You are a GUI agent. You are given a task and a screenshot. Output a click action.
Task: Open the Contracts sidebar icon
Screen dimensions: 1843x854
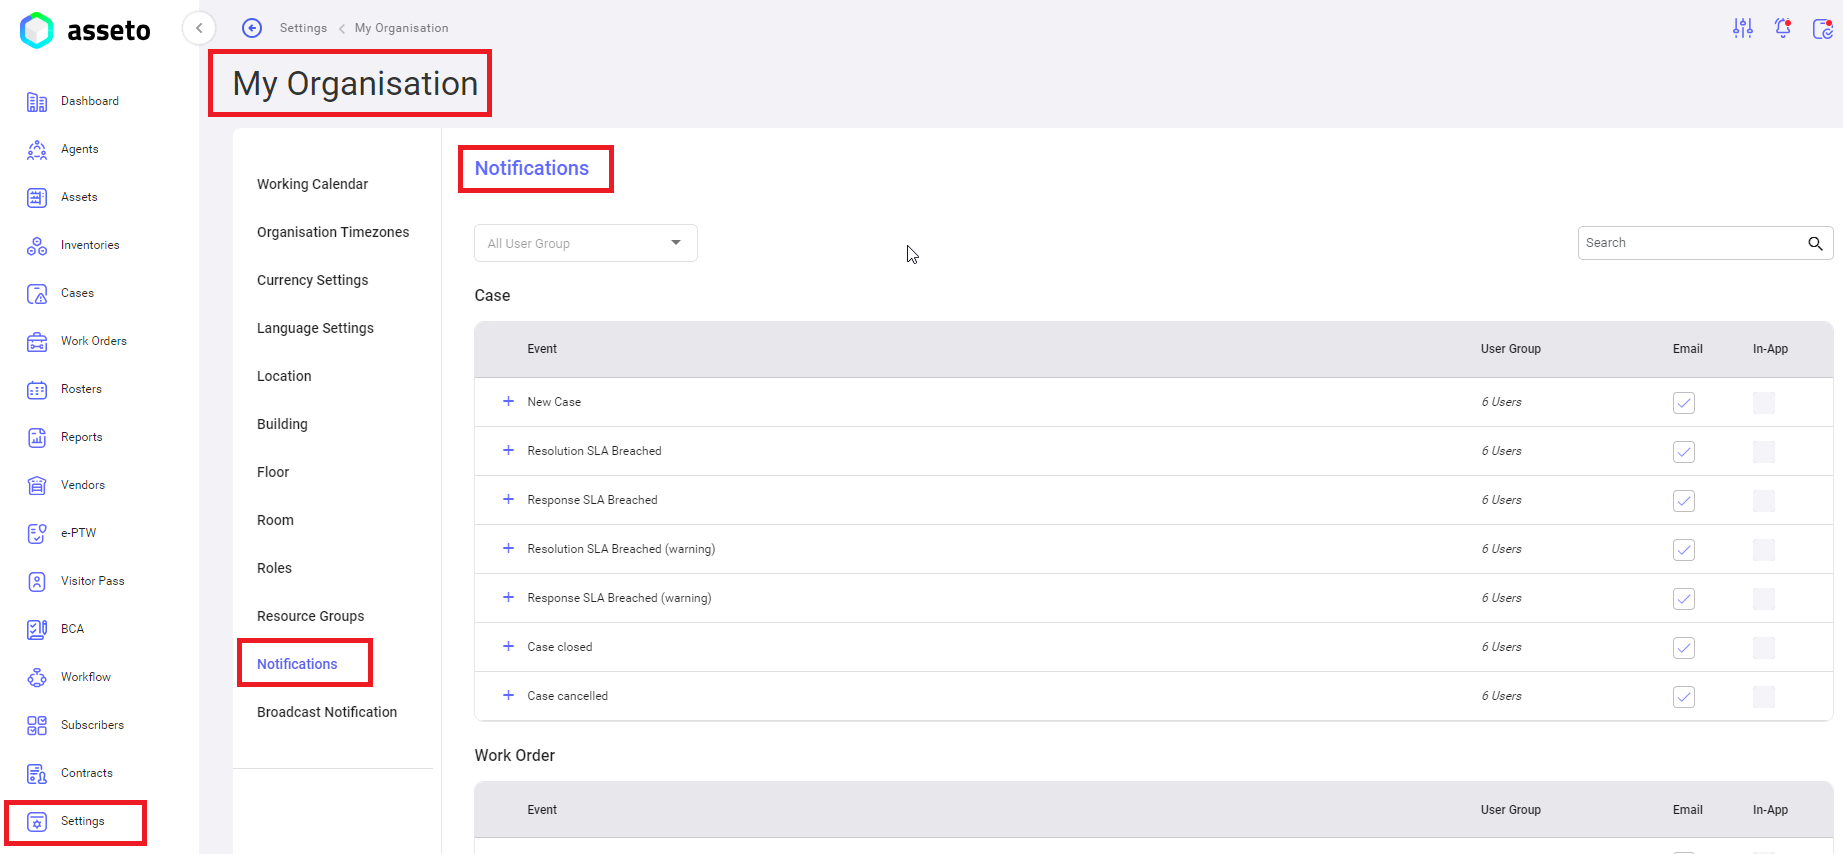pos(37,774)
